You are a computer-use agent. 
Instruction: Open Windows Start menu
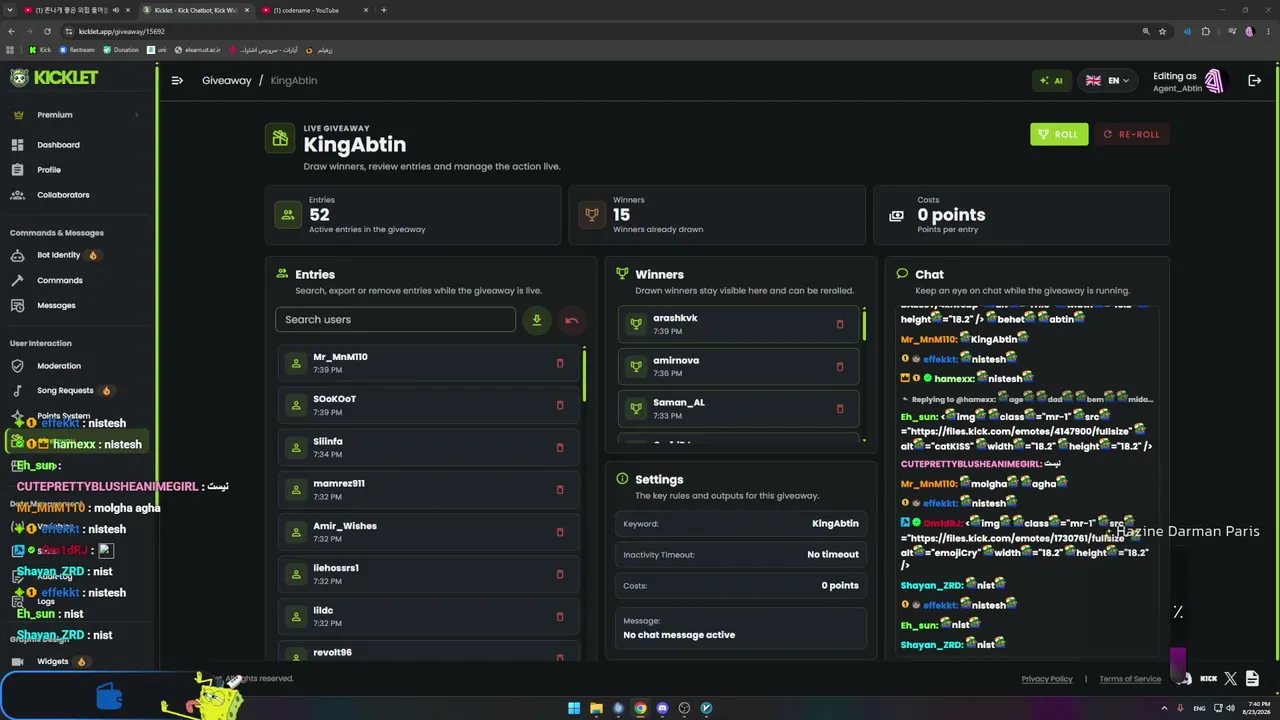pos(574,708)
